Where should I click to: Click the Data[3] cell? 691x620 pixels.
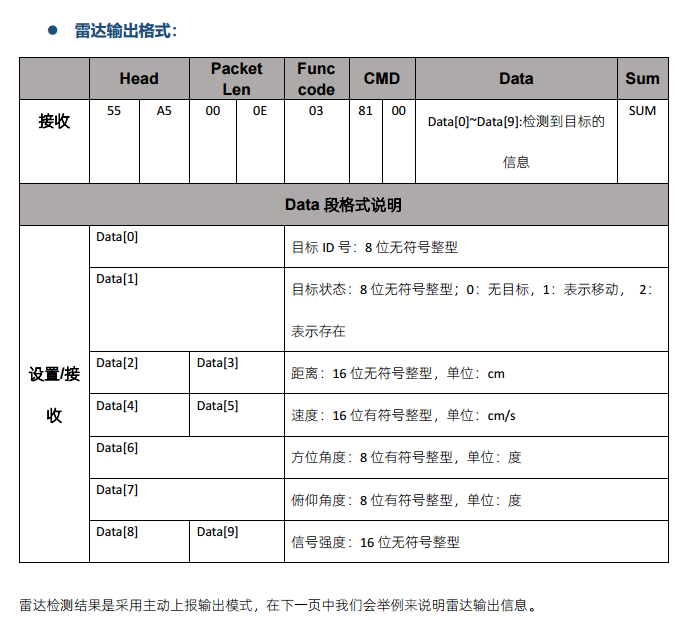pos(217,362)
